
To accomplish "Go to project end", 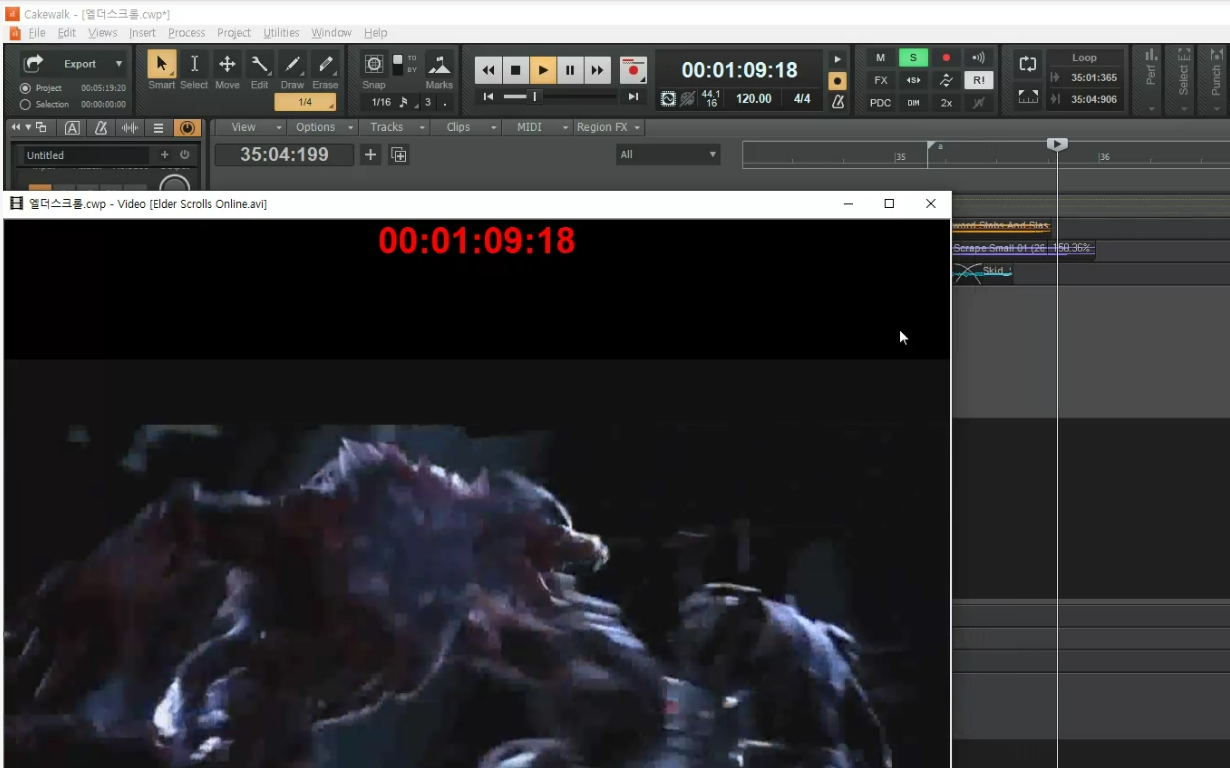I will (x=632, y=97).
